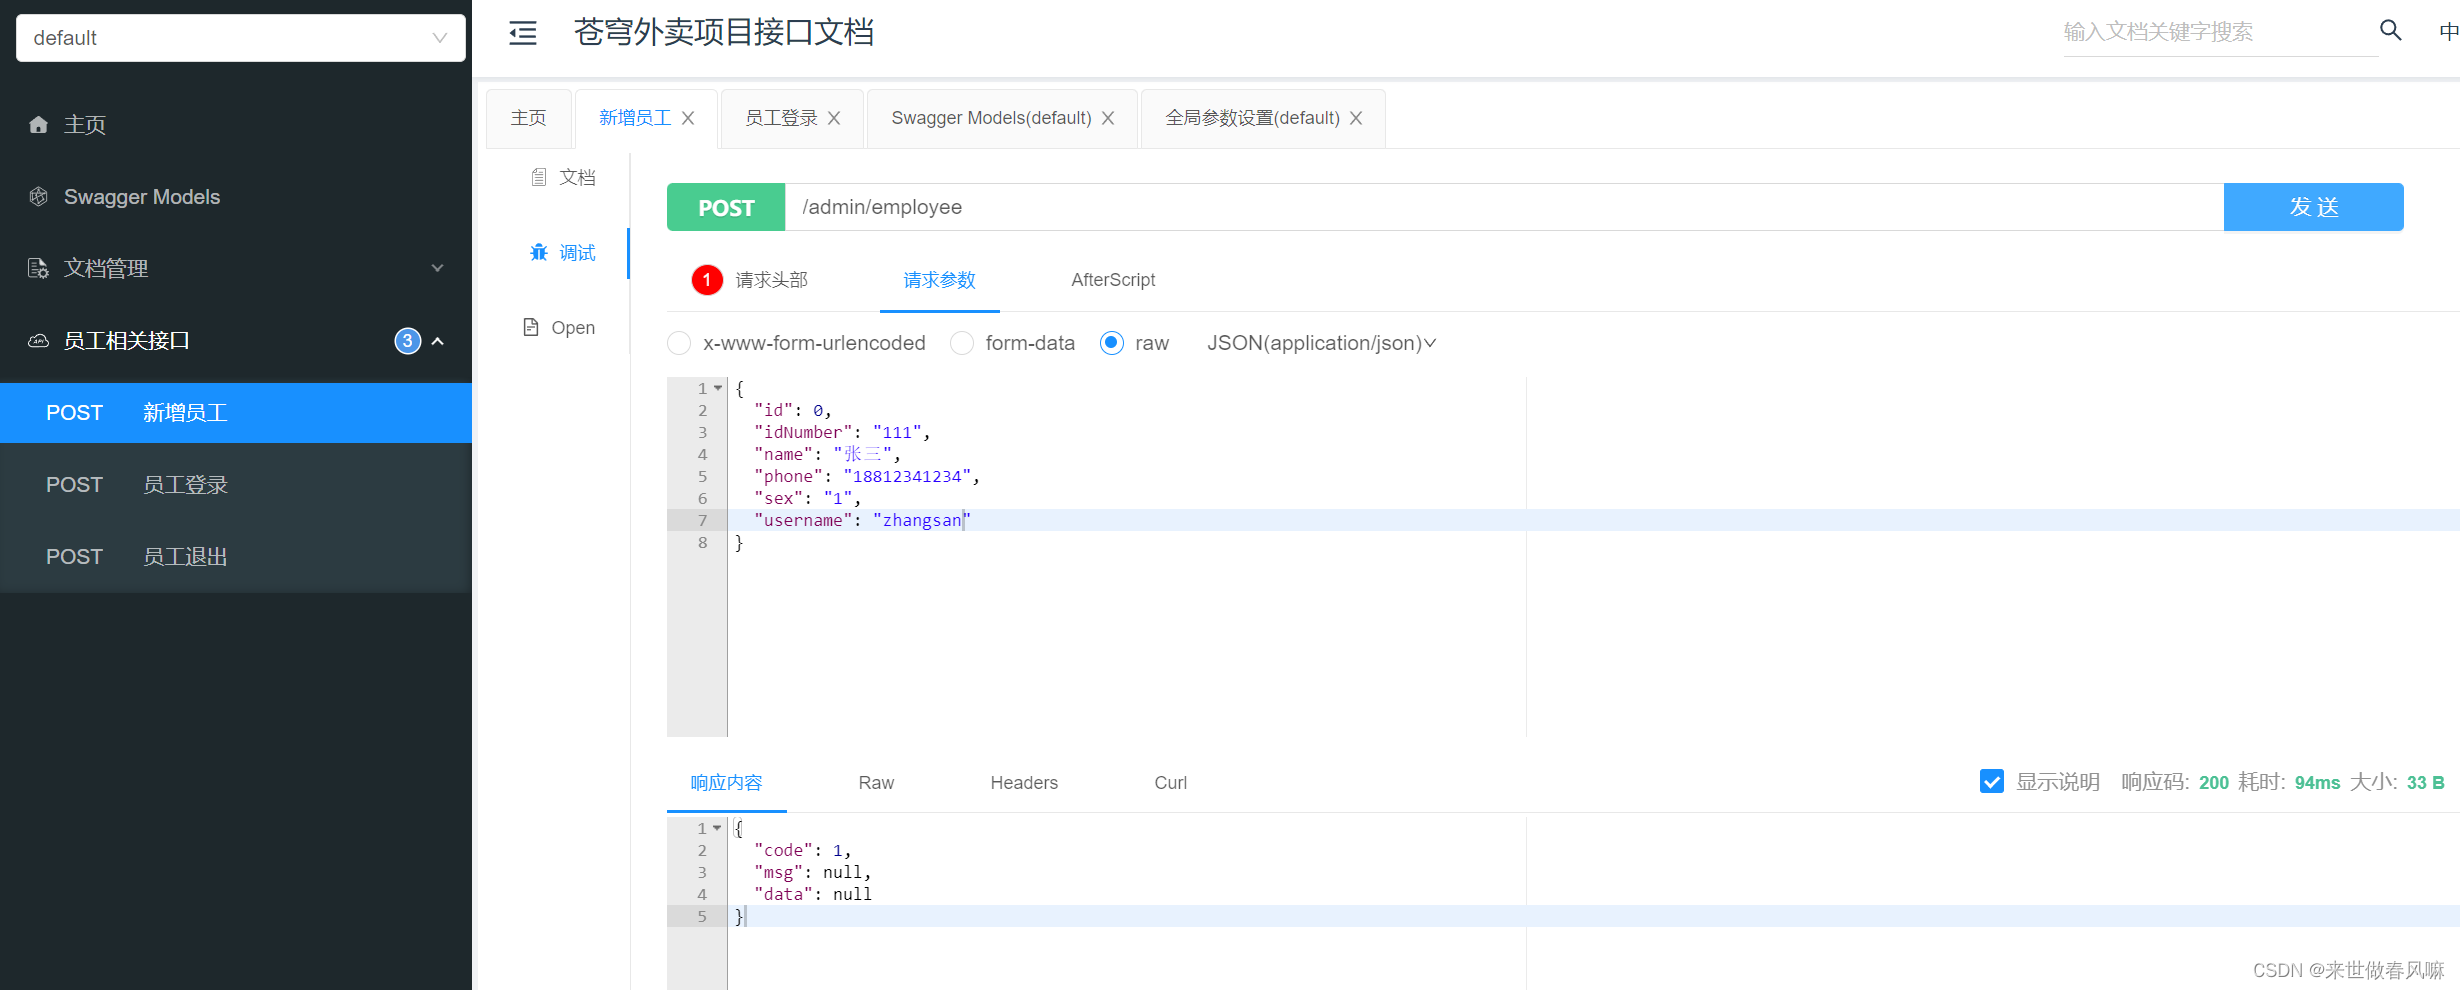Click the "name": "张三" line
Screen dimensions: 2460x990
(x=827, y=454)
